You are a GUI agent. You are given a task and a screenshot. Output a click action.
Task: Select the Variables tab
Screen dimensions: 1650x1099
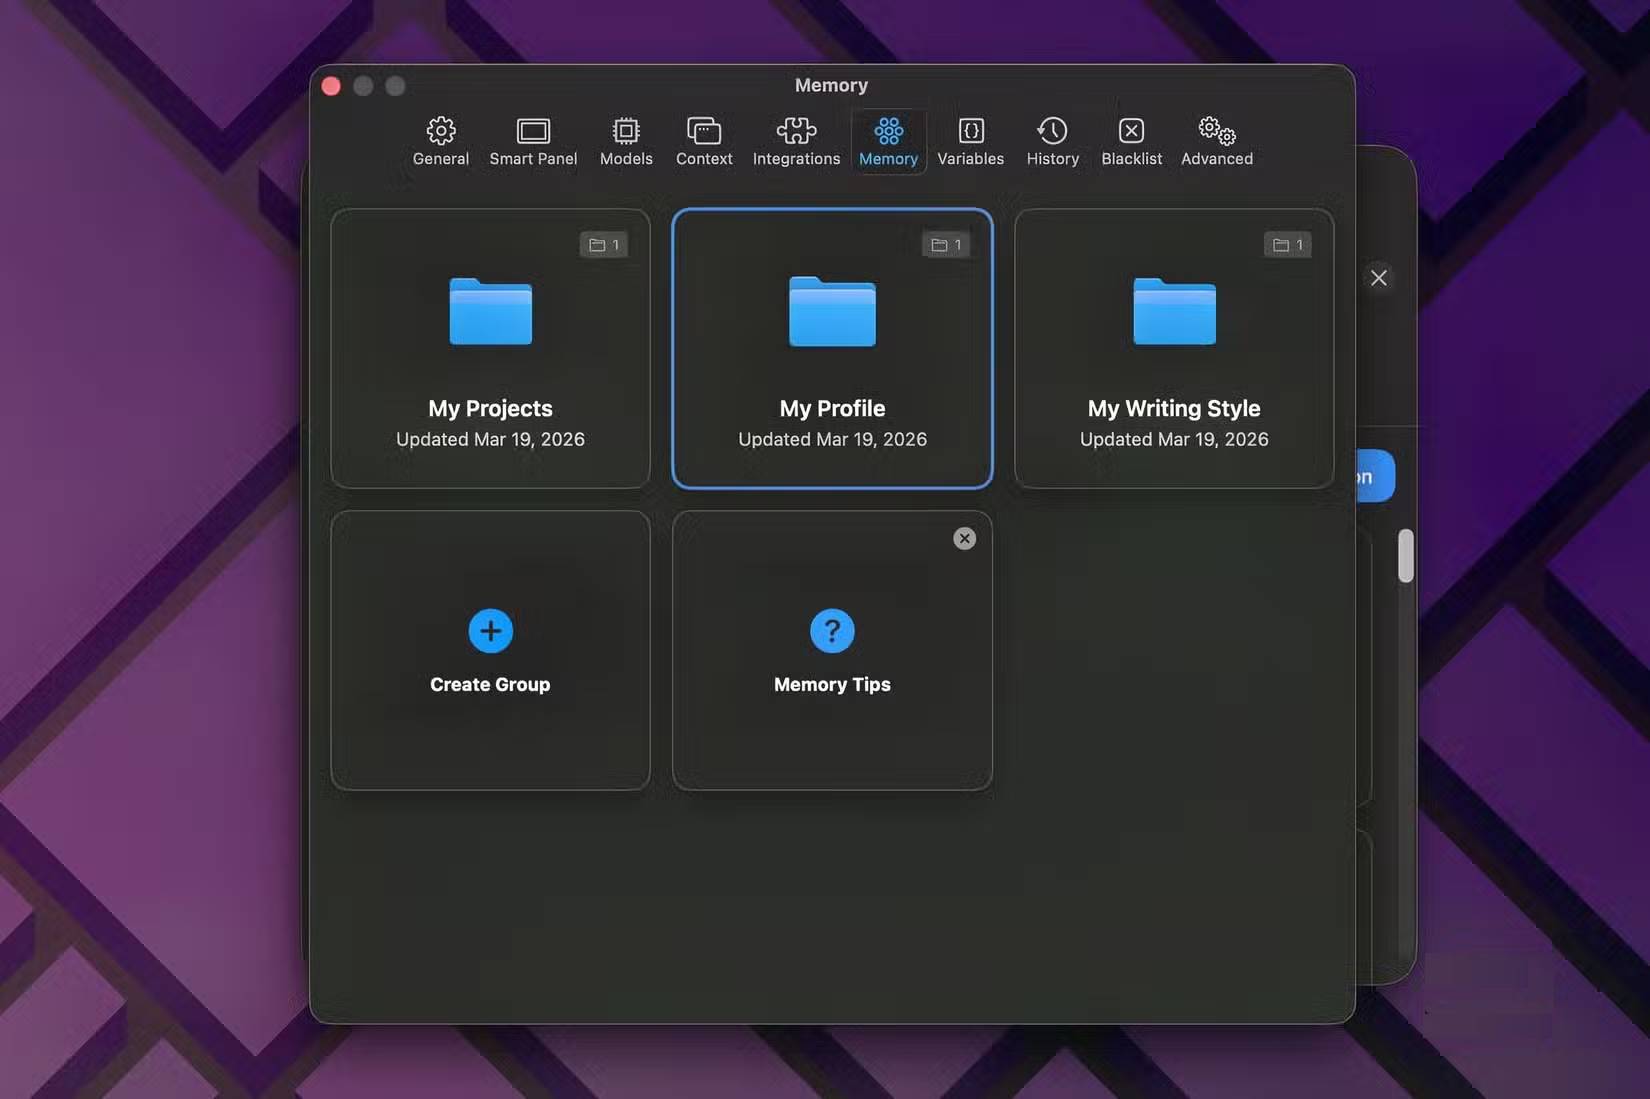click(x=970, y=141)
